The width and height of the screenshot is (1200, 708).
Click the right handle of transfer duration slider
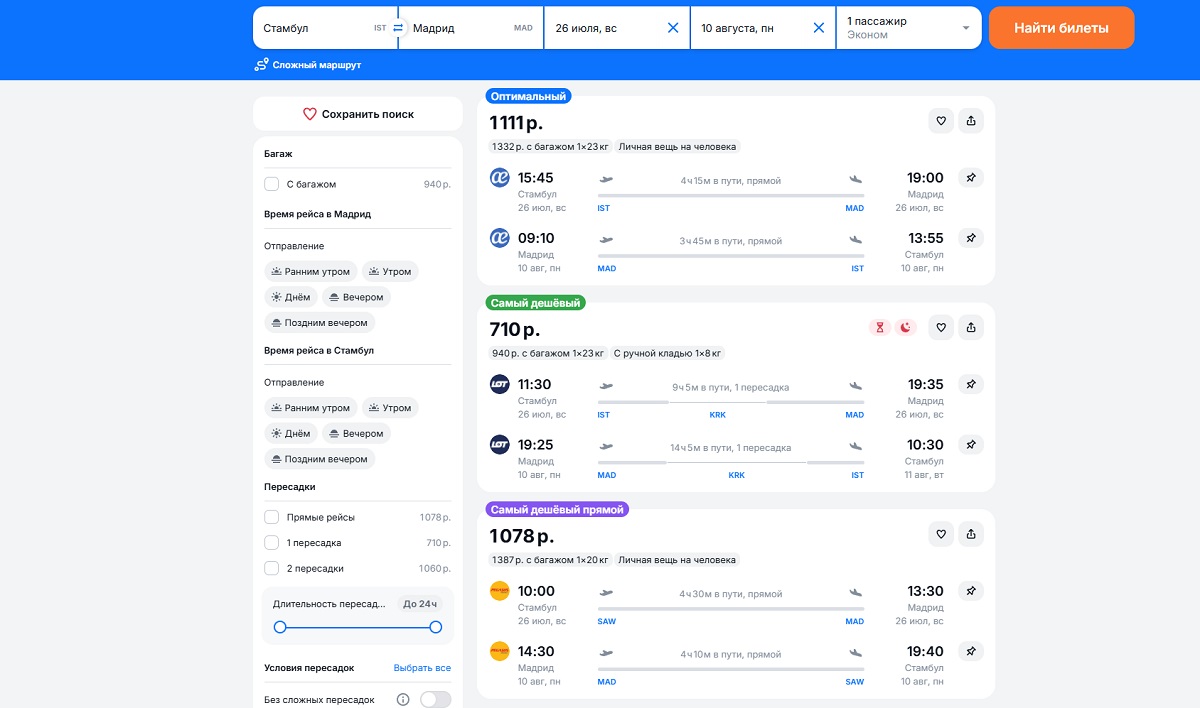(436, 627)
